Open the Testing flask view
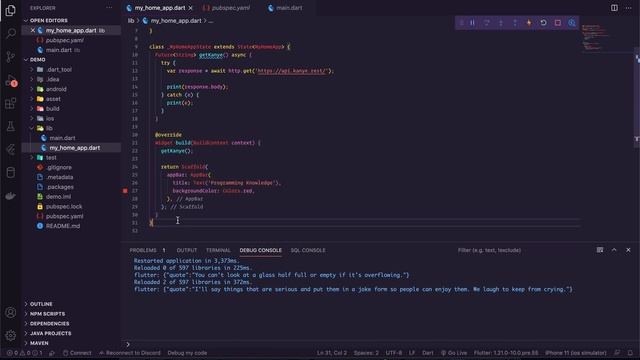Screen dimensions: 640x360 (x=11, y=127)
